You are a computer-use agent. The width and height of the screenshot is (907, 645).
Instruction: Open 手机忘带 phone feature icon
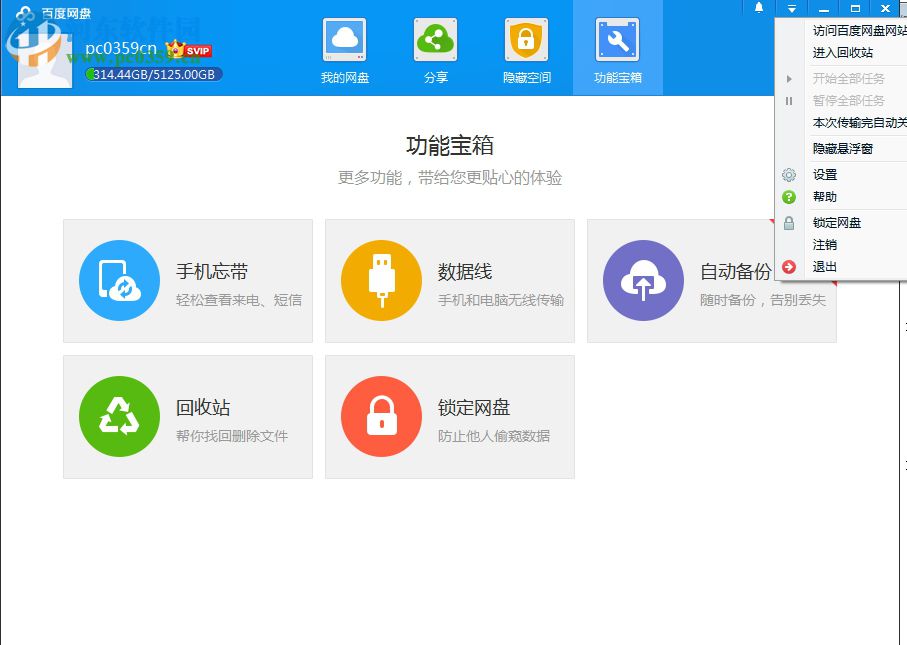(119, 281)
